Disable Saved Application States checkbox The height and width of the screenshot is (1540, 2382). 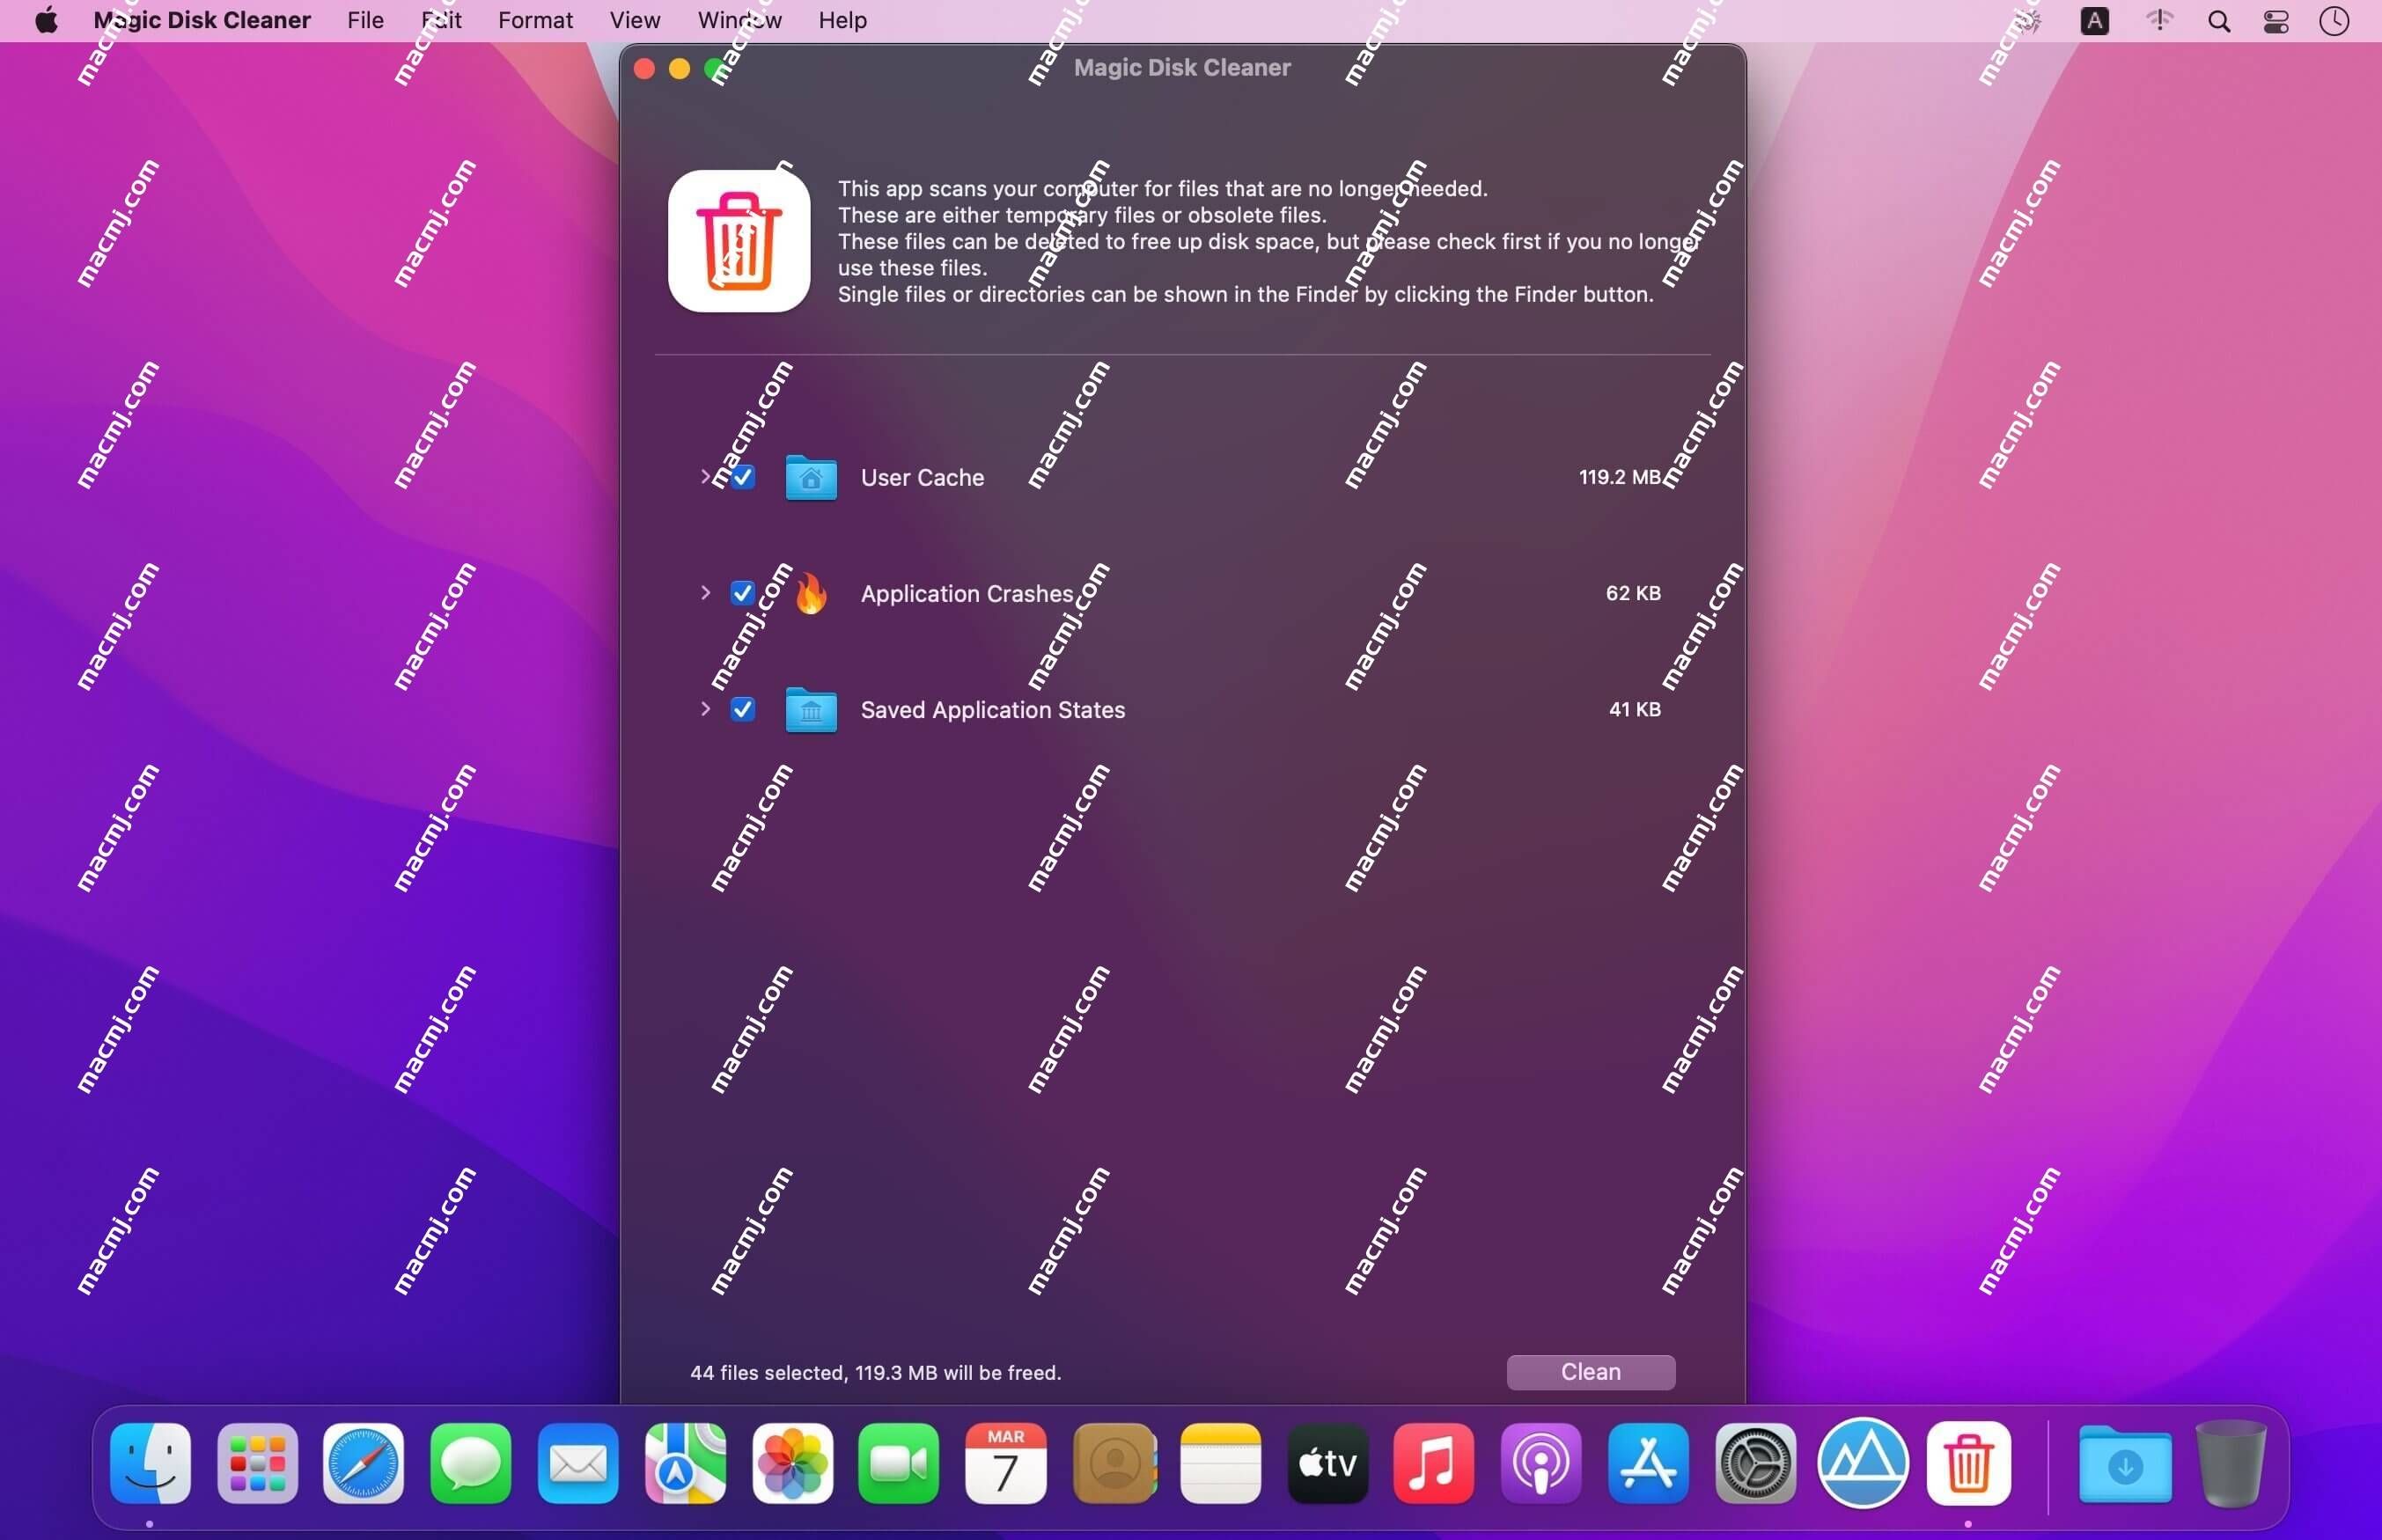pos(741,708)
